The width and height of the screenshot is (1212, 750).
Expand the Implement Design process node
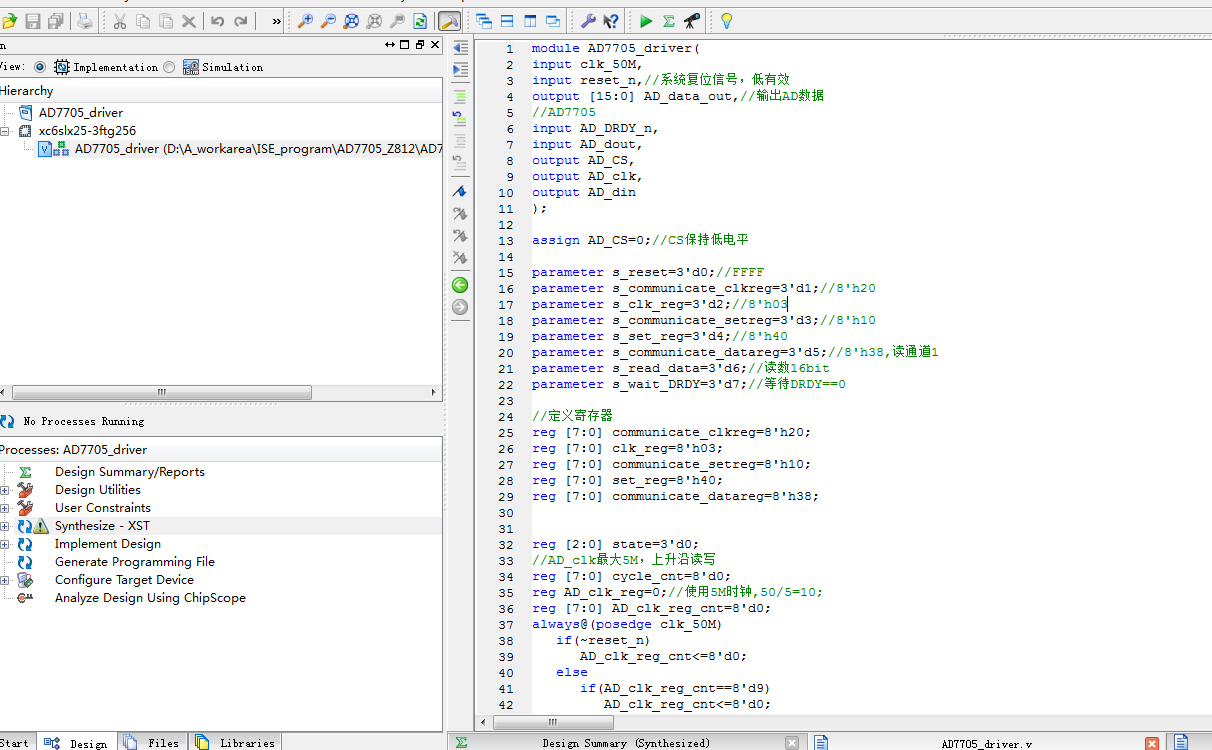point(5,544)
